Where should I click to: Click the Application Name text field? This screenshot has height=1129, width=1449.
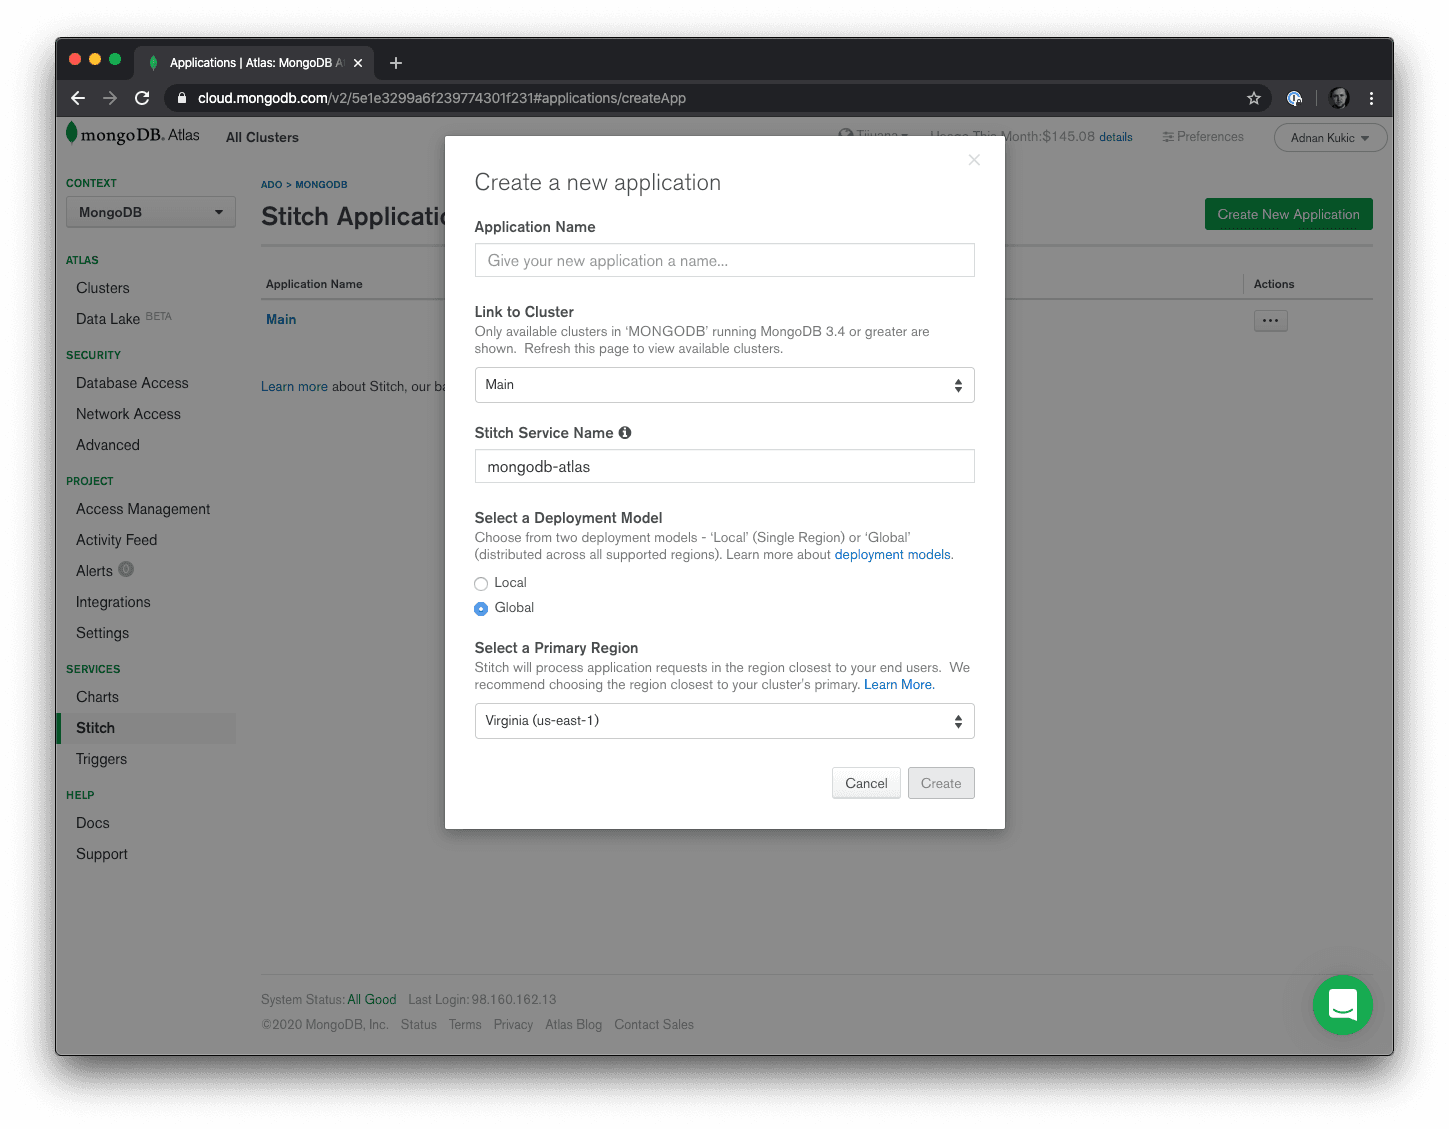tap(724, 261)
